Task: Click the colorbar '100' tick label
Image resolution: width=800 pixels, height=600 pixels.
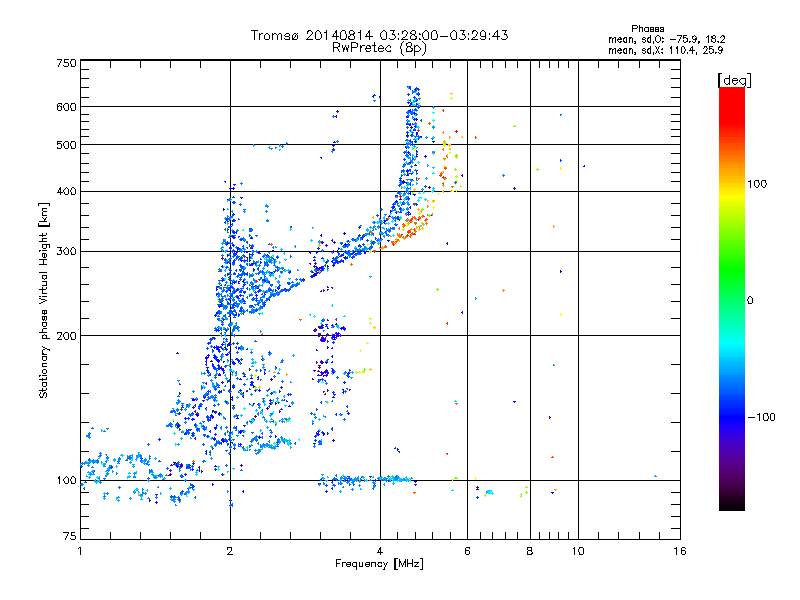Action: point(757,184)
